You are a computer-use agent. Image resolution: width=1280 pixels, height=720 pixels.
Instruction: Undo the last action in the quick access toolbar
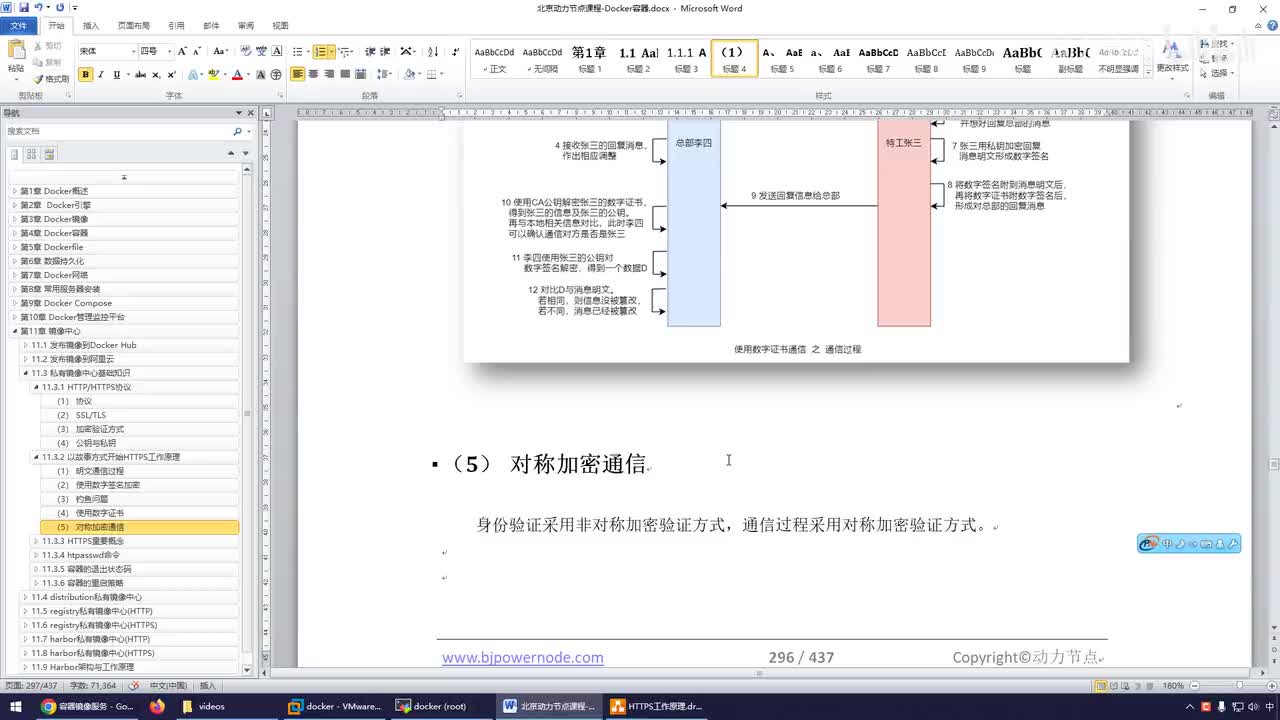[x=38, y=8]
